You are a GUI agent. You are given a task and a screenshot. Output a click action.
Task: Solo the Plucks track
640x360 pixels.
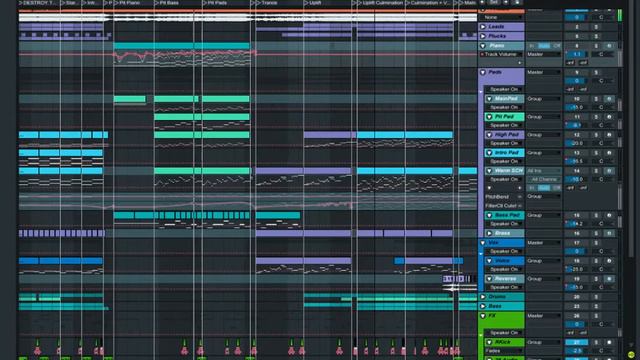pos(596,36)
